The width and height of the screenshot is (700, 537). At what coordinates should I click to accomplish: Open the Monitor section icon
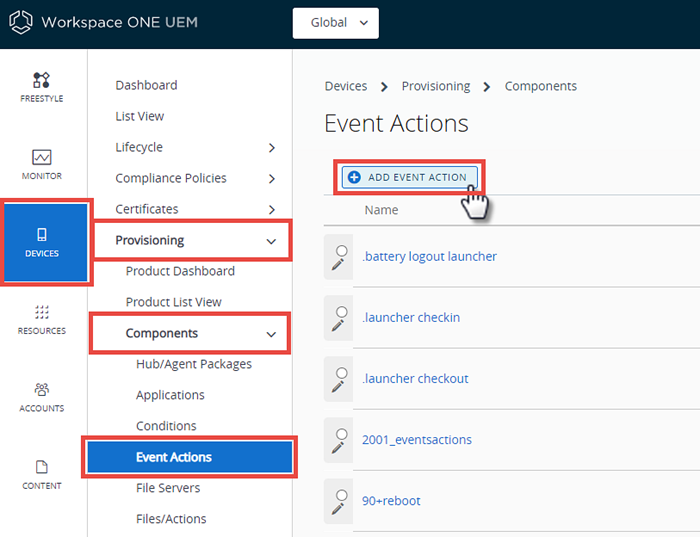coord(42,157)
